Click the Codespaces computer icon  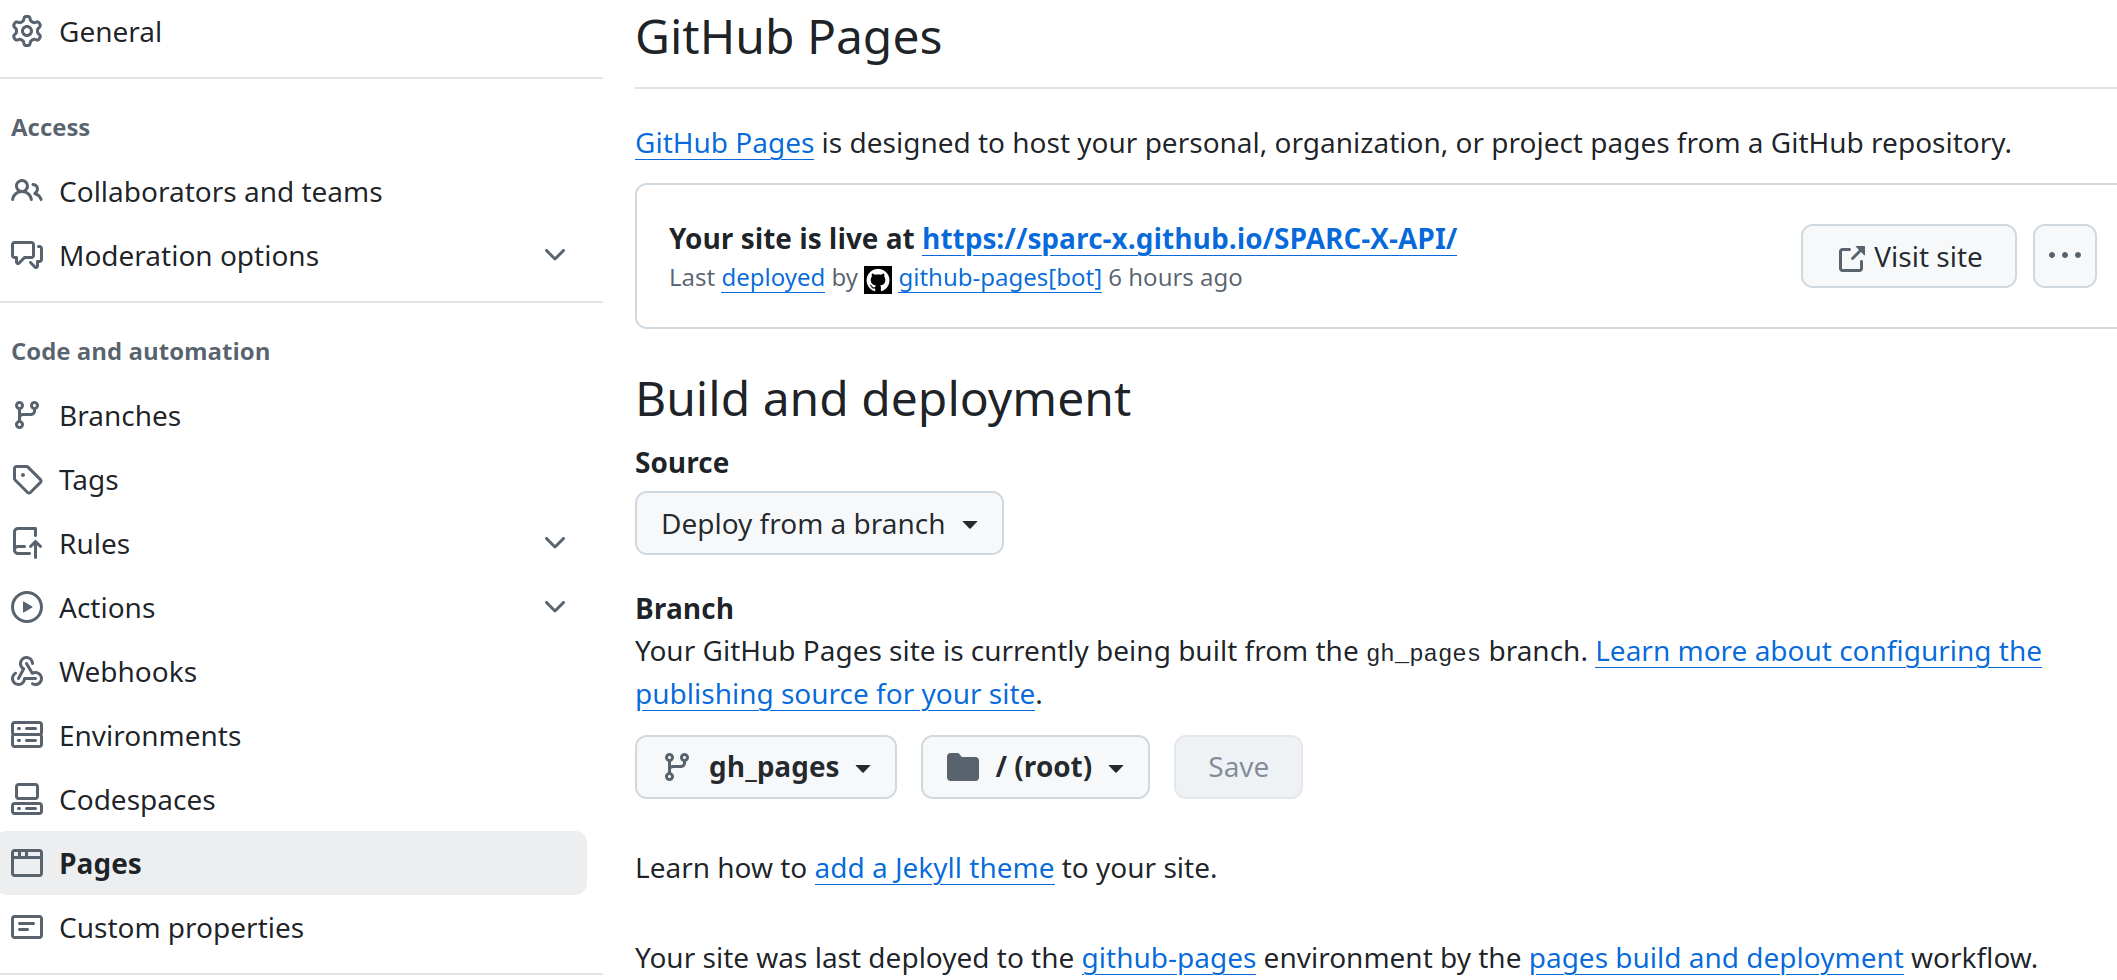coord(27,799)
